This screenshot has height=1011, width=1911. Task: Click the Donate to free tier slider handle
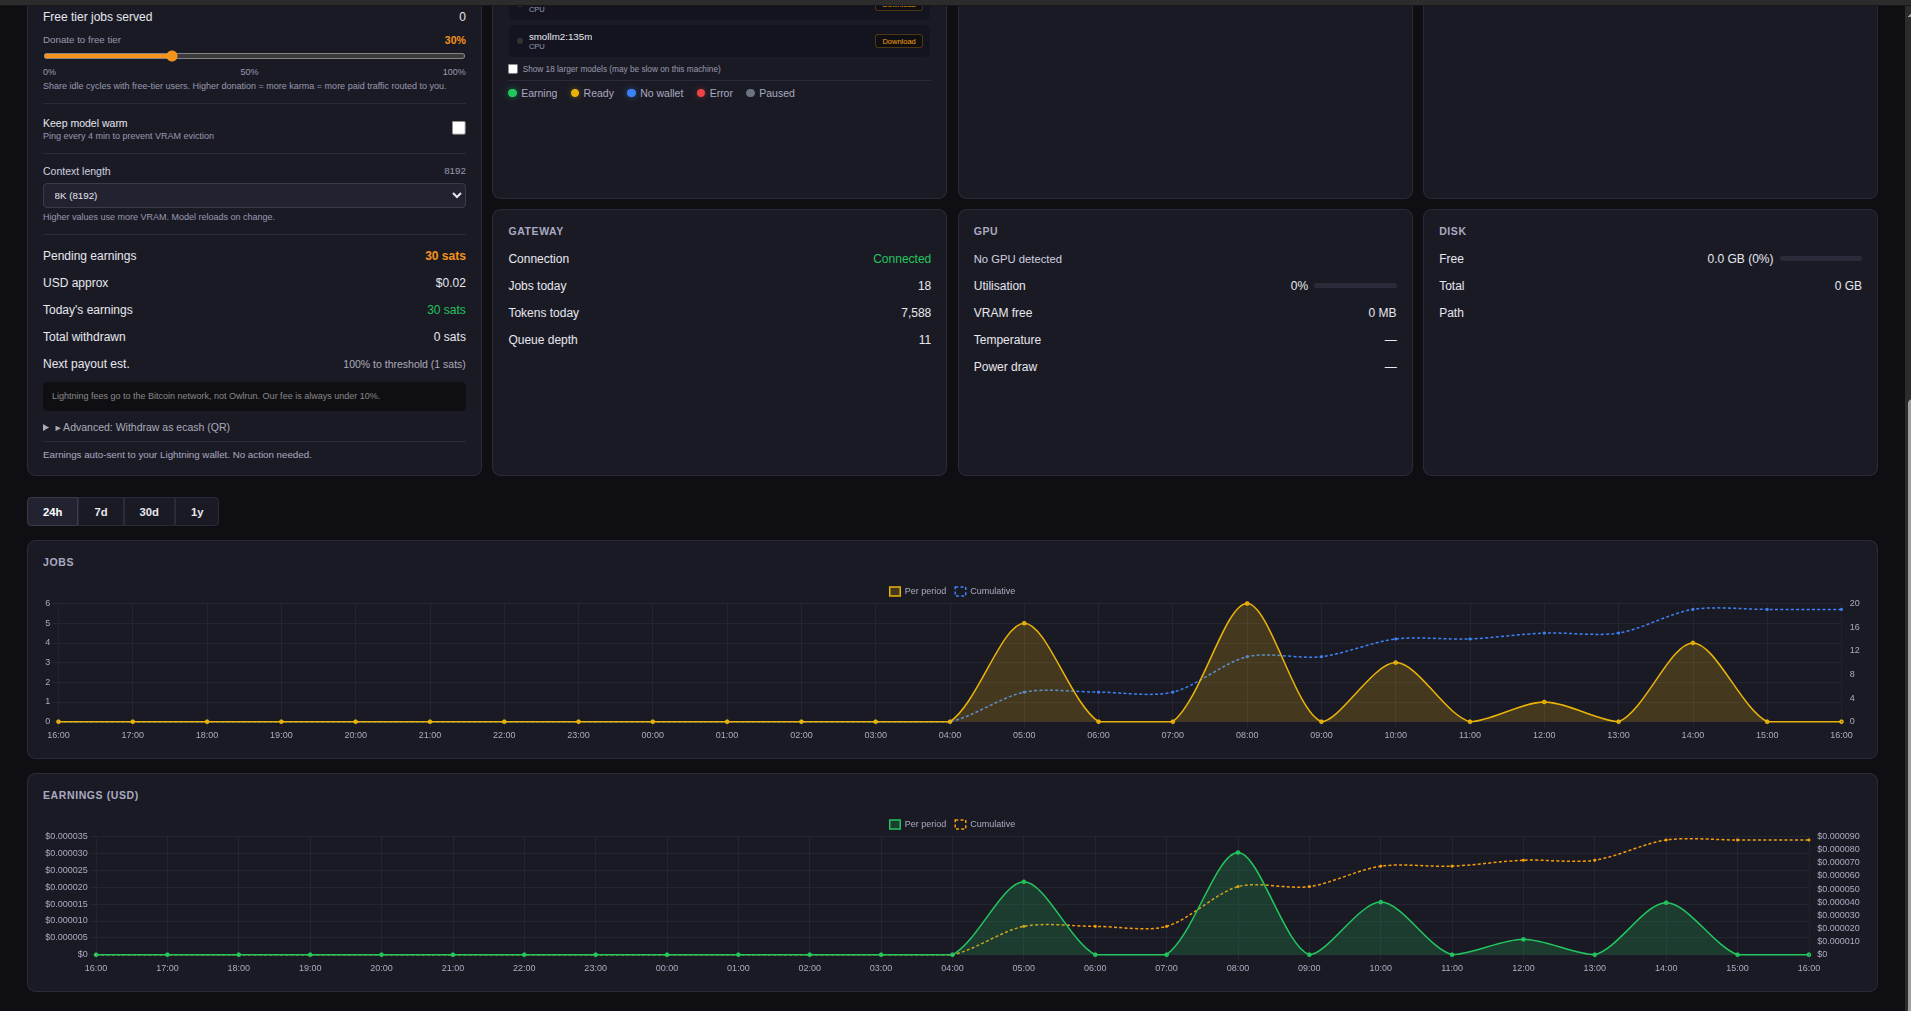pyautogui.click(x=172, y=56)
